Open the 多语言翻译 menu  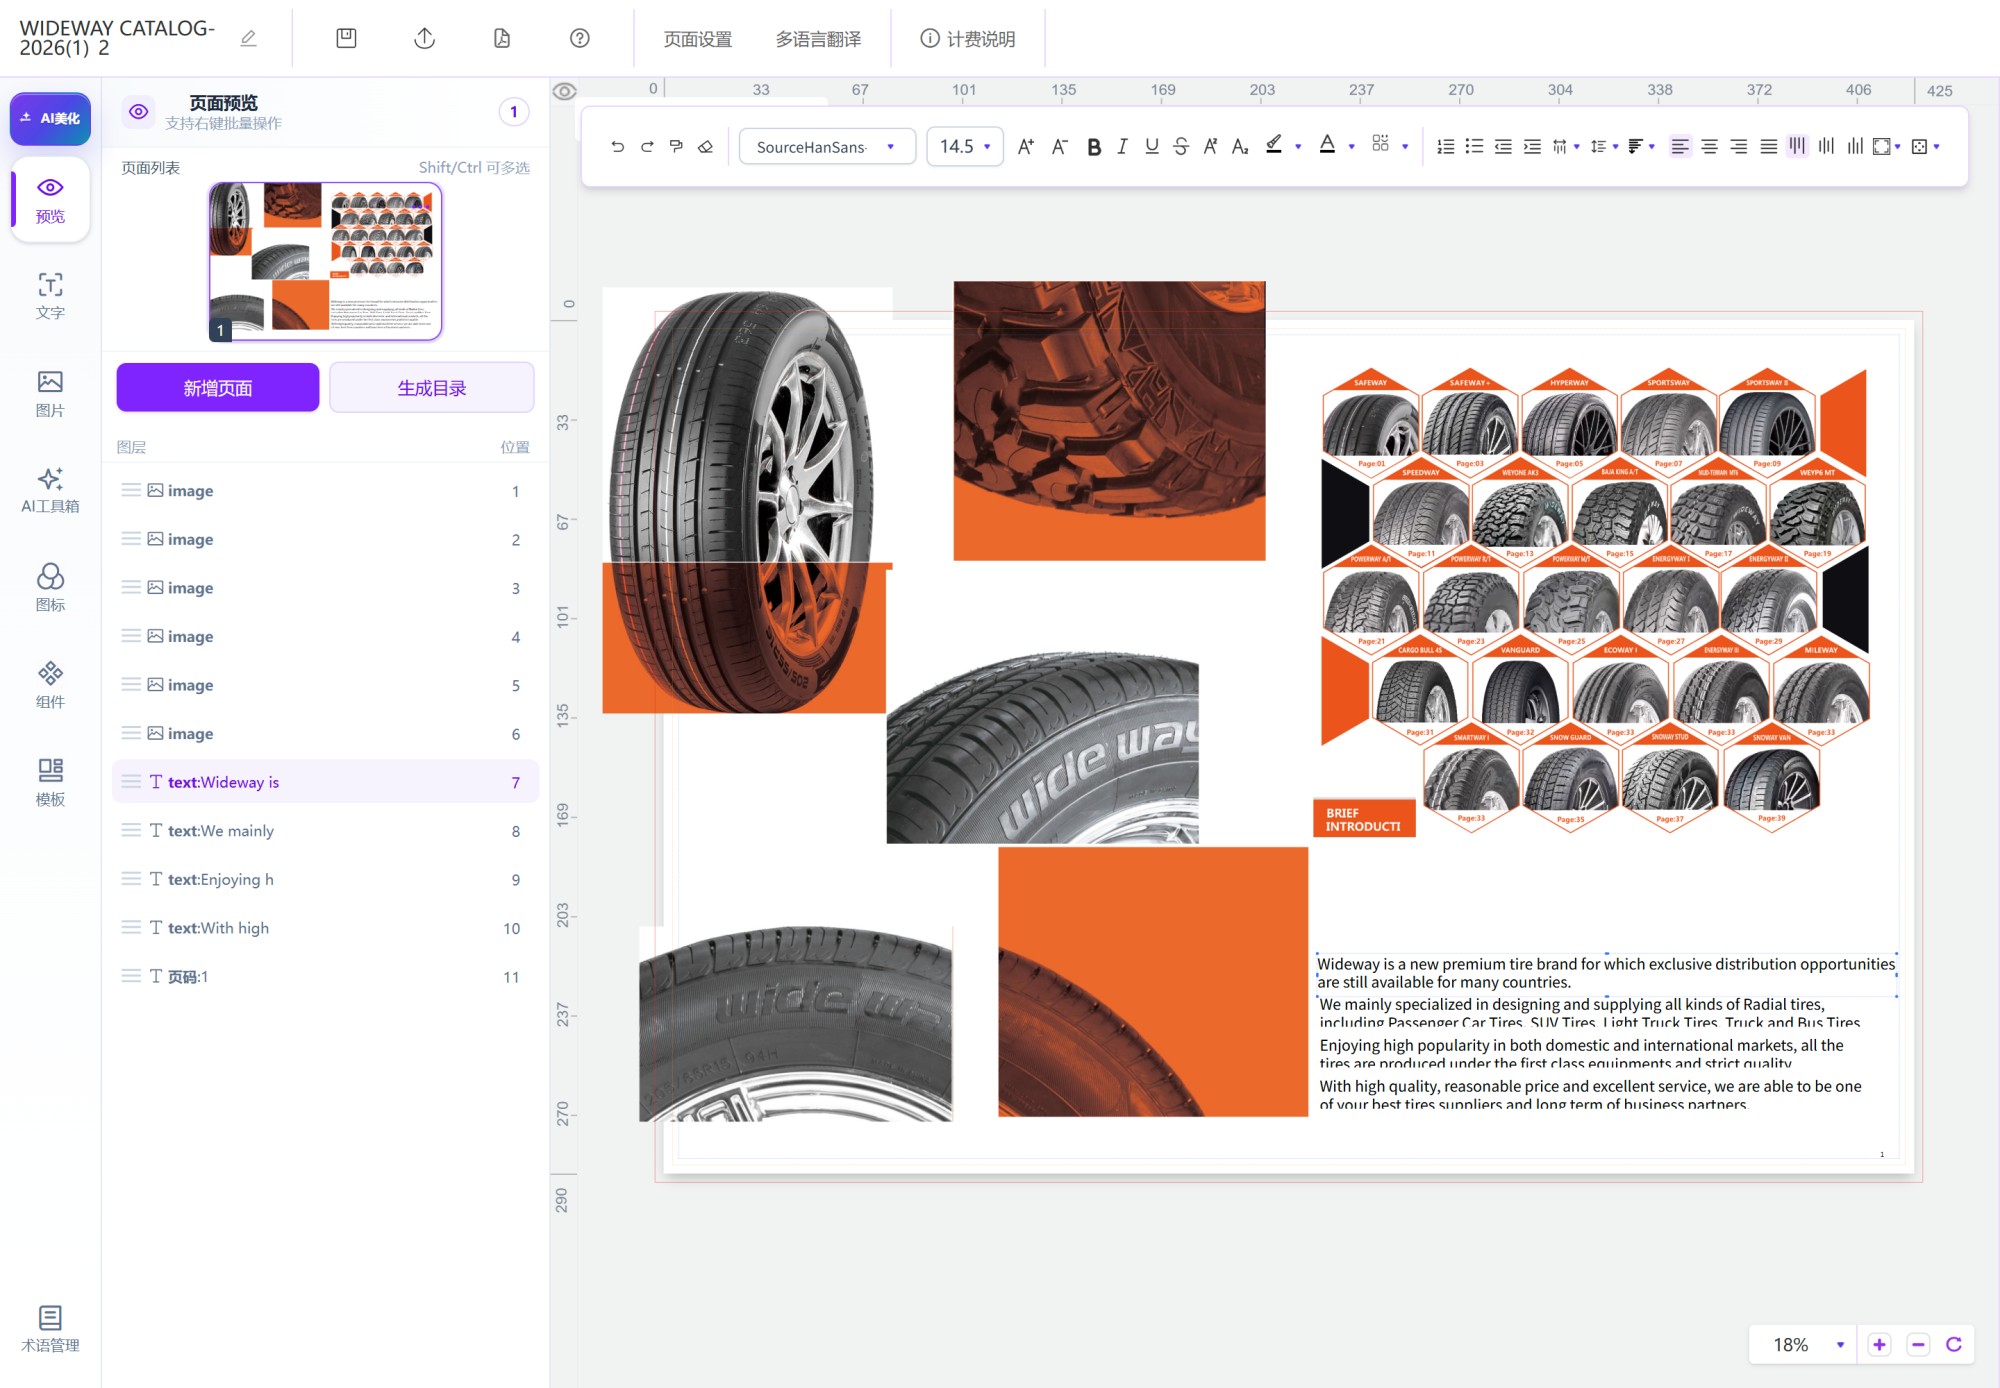(x=818, y=39)
